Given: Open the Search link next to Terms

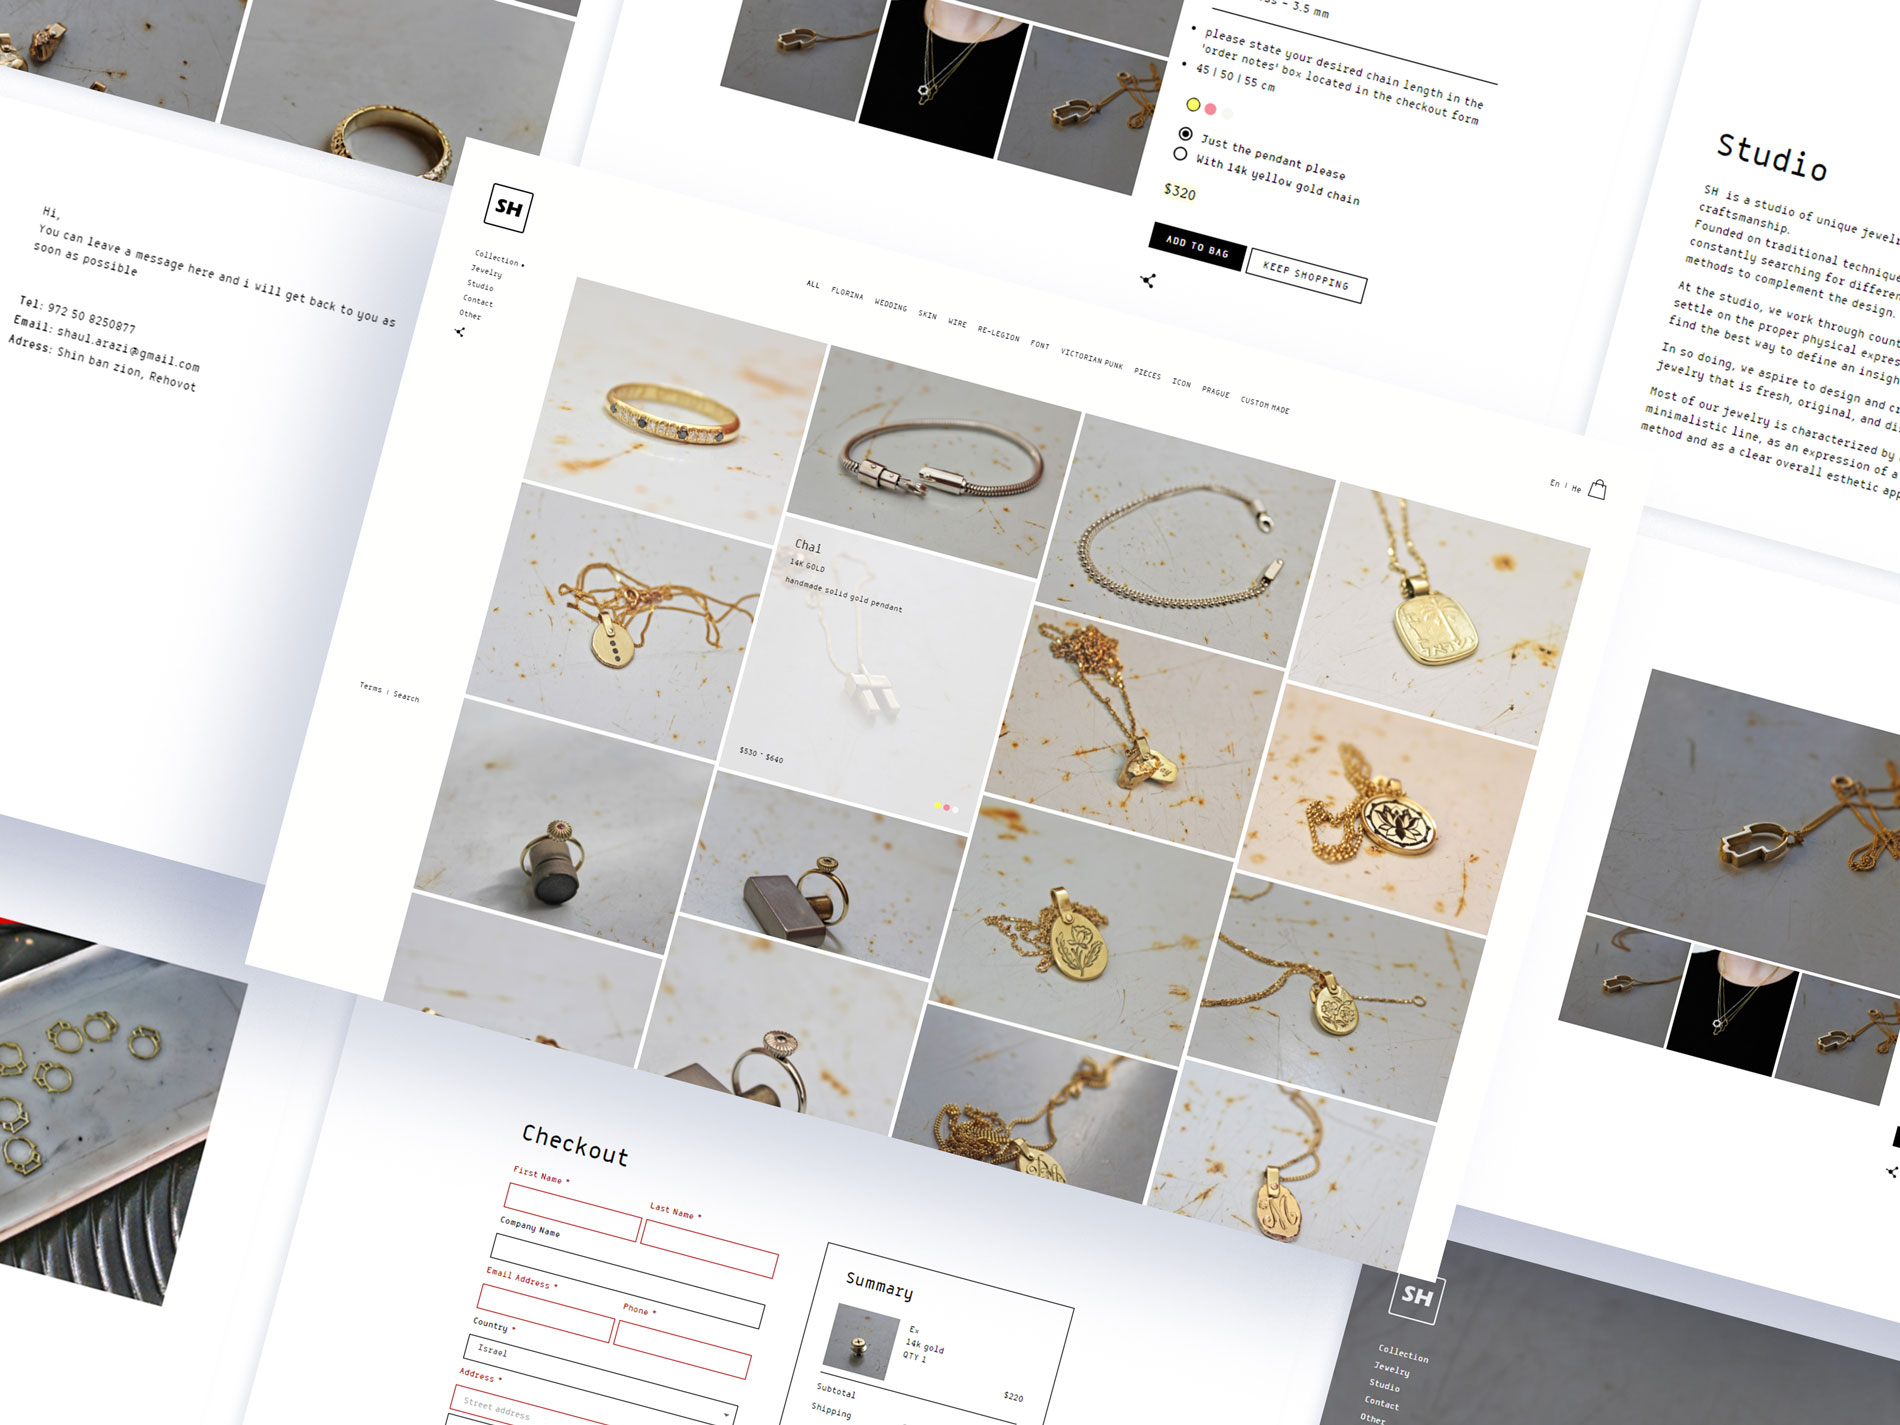Looking at the screenshot, I should click(406, 696).
